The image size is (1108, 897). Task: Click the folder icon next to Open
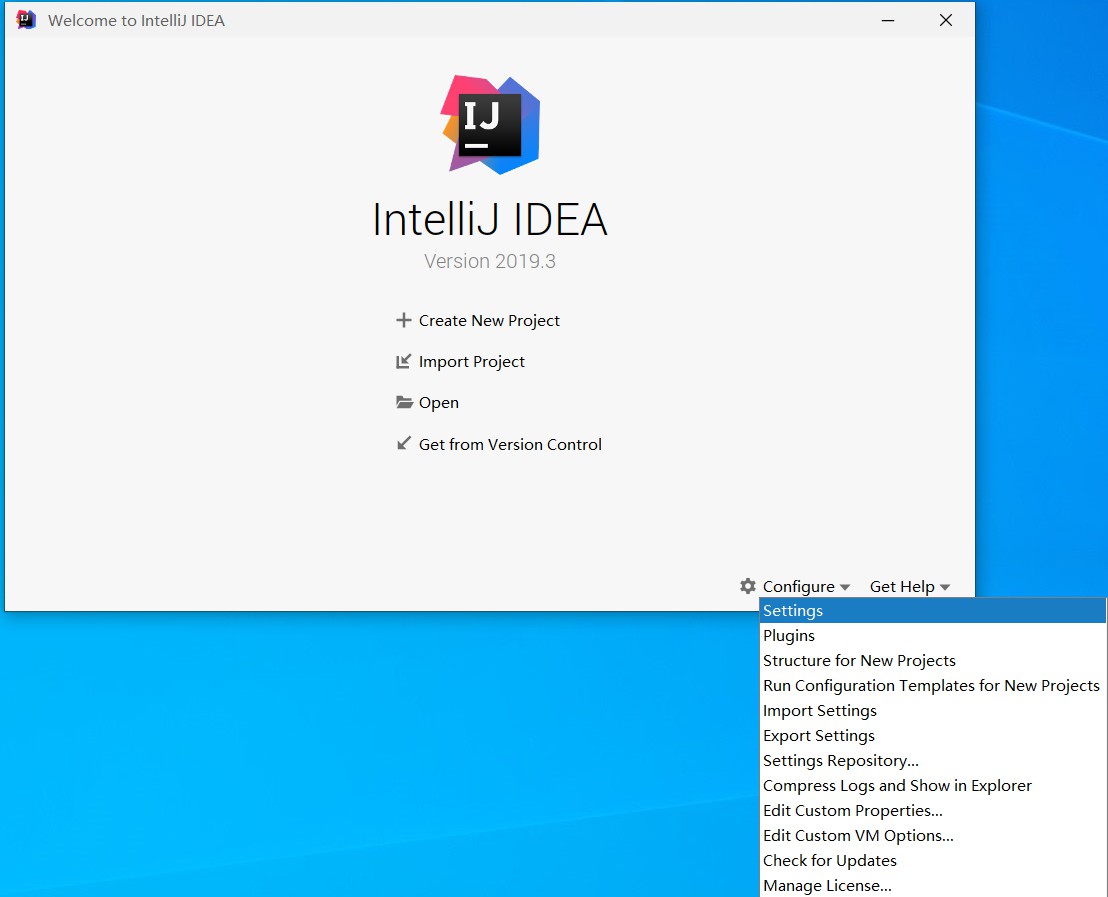point(404,402)
